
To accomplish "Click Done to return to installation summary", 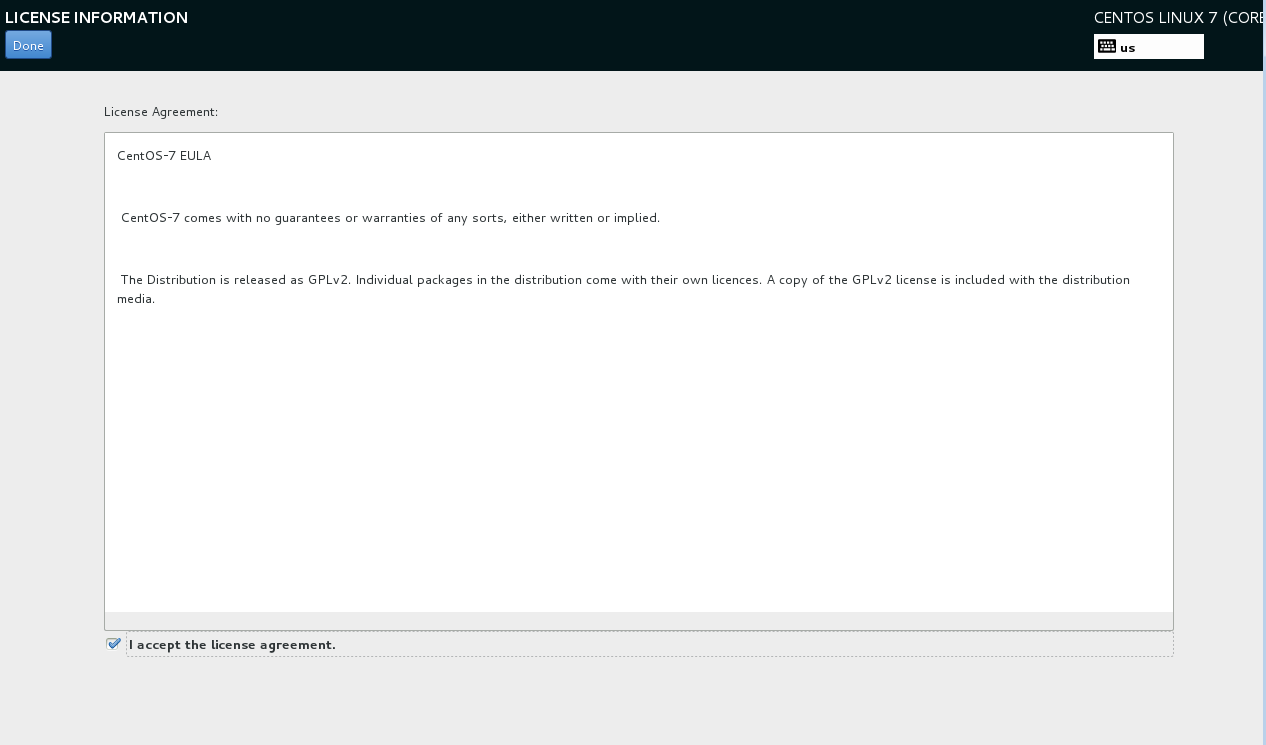I will point(28,44).
